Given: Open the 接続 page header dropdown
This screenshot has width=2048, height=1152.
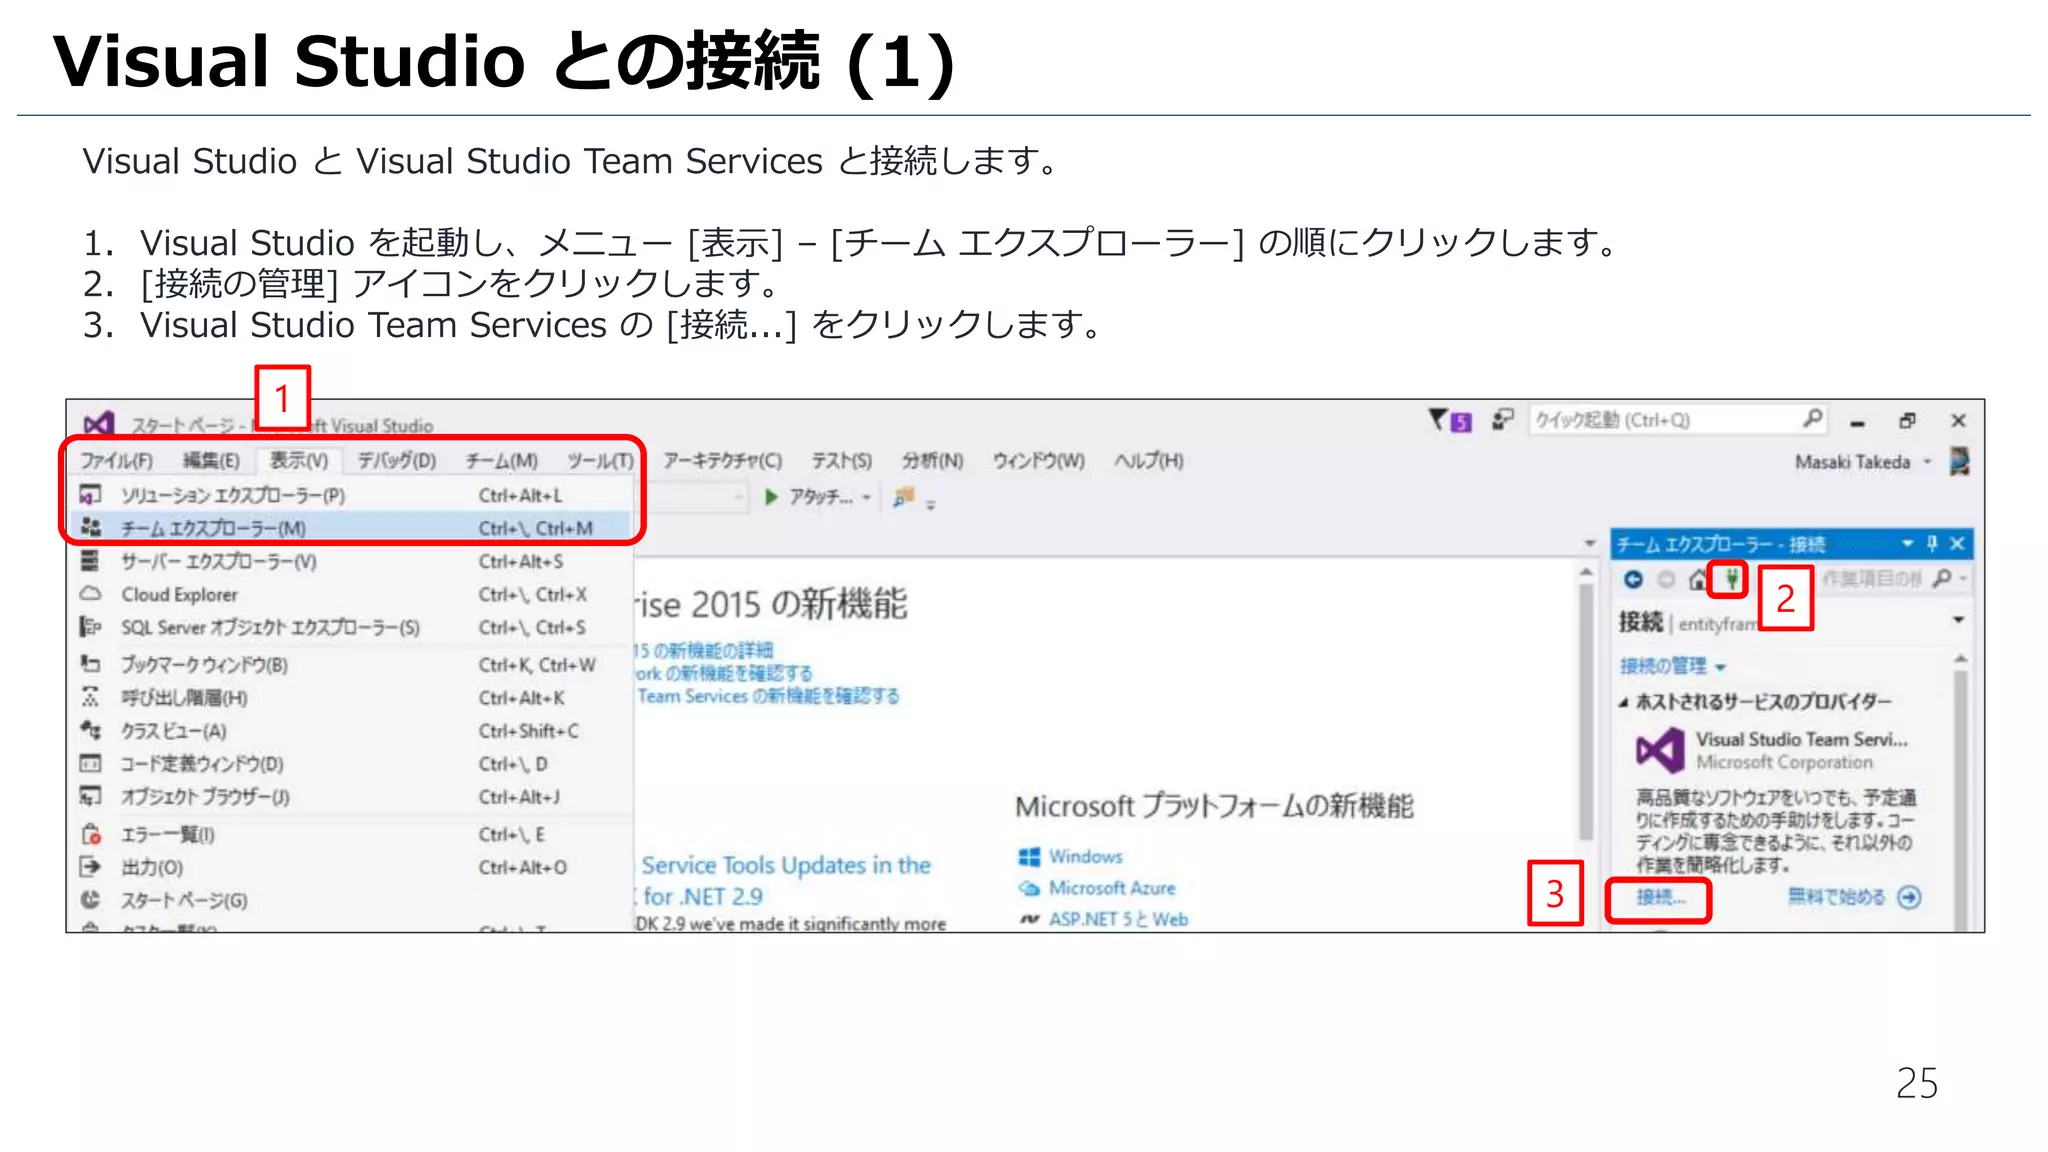Looking at the screenshot, I should (x=1958, y=621).
